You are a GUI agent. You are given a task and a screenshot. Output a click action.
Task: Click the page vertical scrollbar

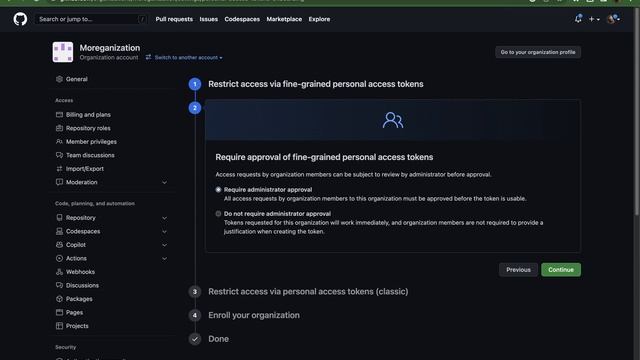point(637,110)
